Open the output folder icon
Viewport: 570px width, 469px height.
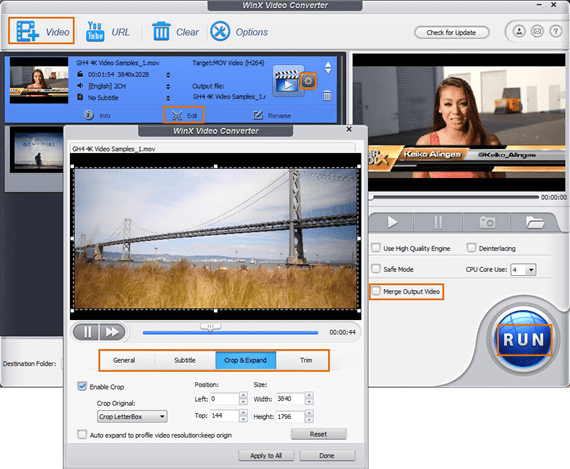(x=534, y=222)
